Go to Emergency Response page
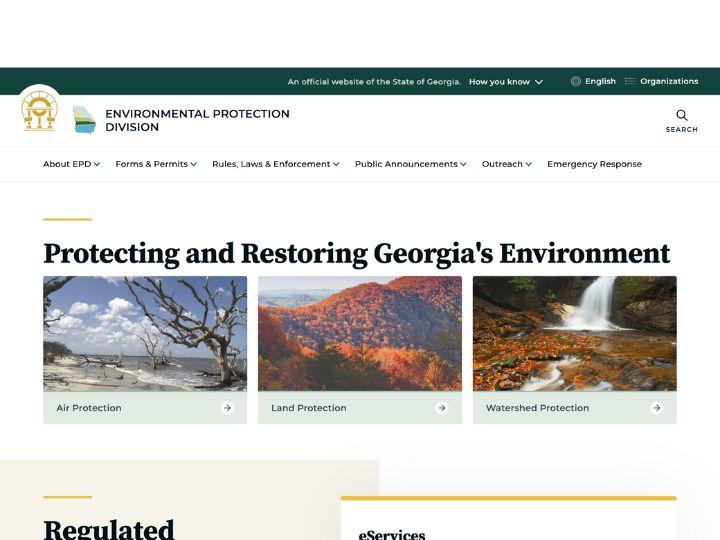The width and height of the screenshot is (720, 540). 594,164
